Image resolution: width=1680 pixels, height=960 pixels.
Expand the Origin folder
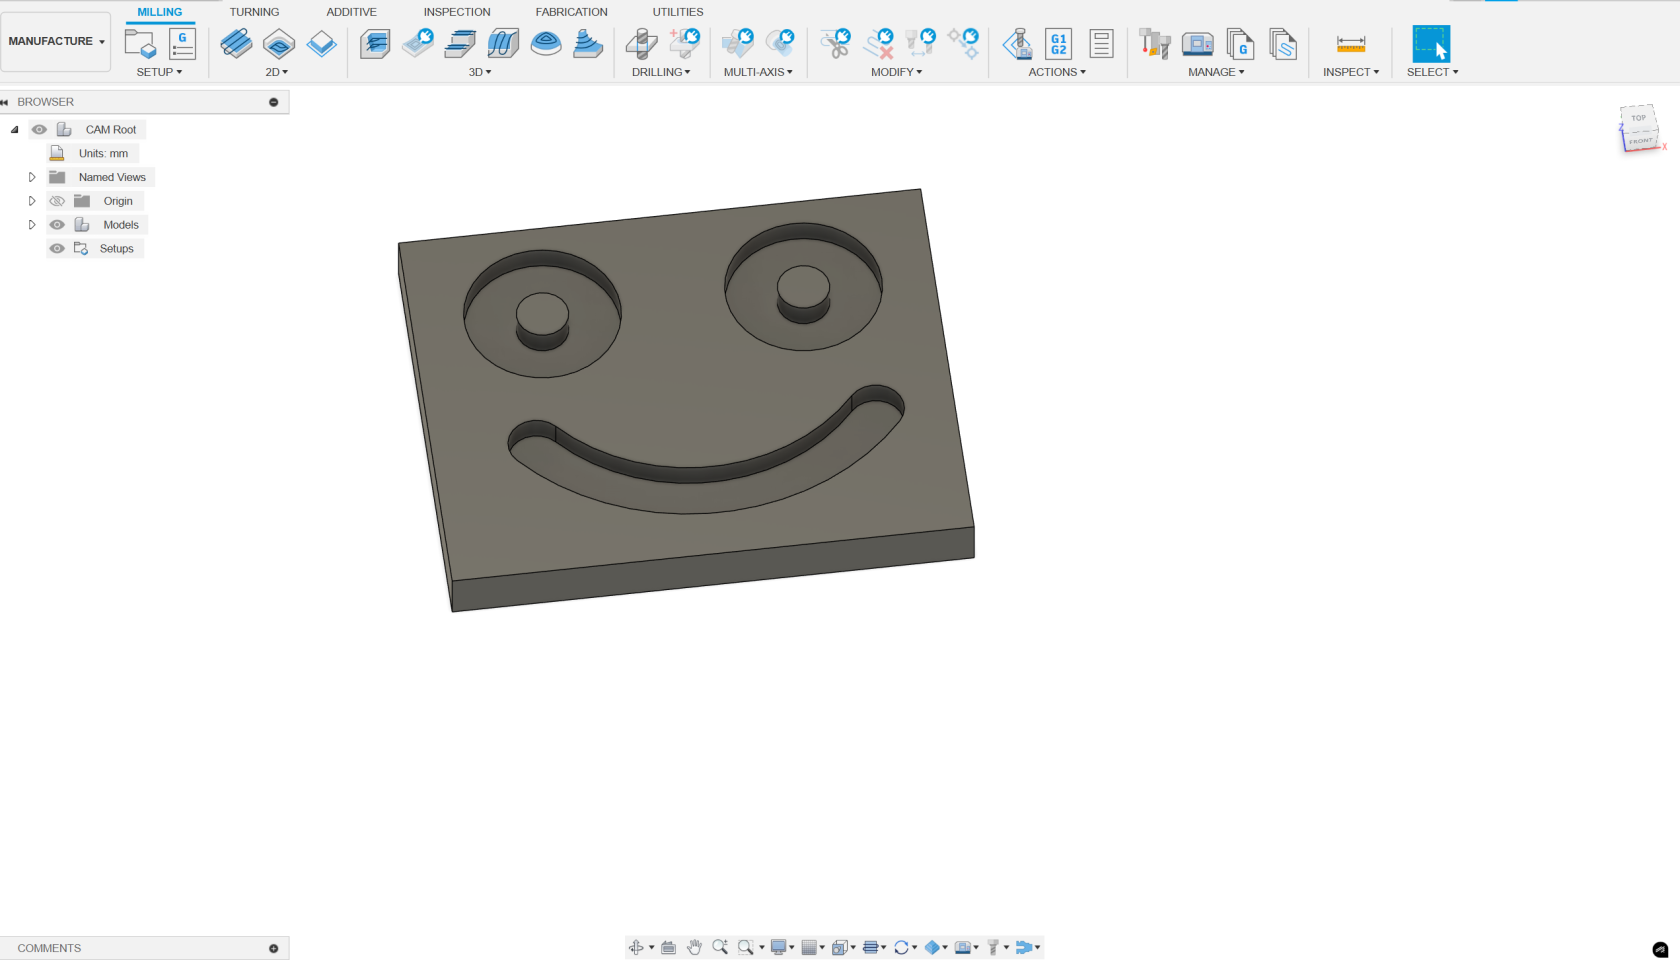(32, 201)
